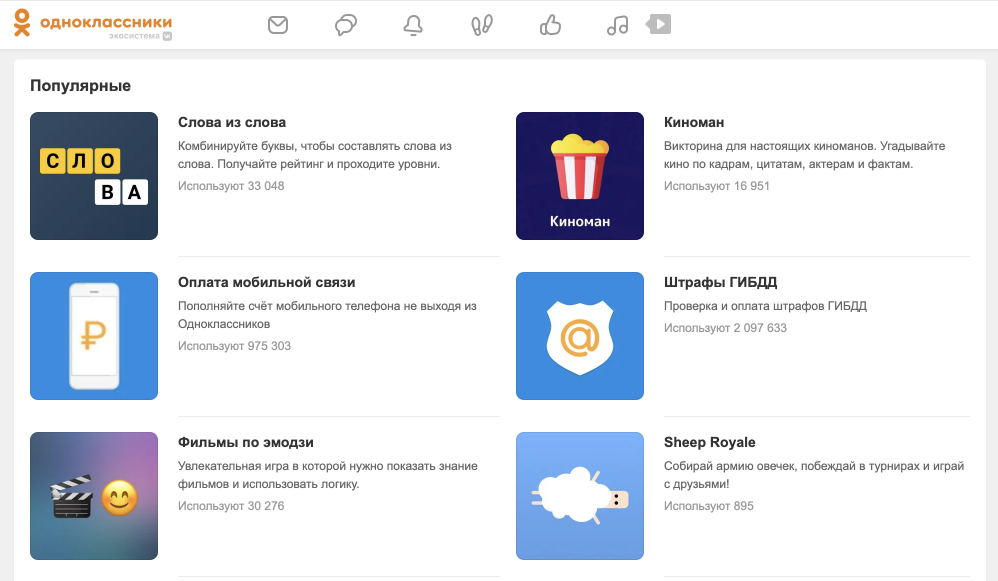The image size is (998, 581).
Task: Click 'Пополняйте счёт мобильного телефона' description
Action: coord(327,315)
